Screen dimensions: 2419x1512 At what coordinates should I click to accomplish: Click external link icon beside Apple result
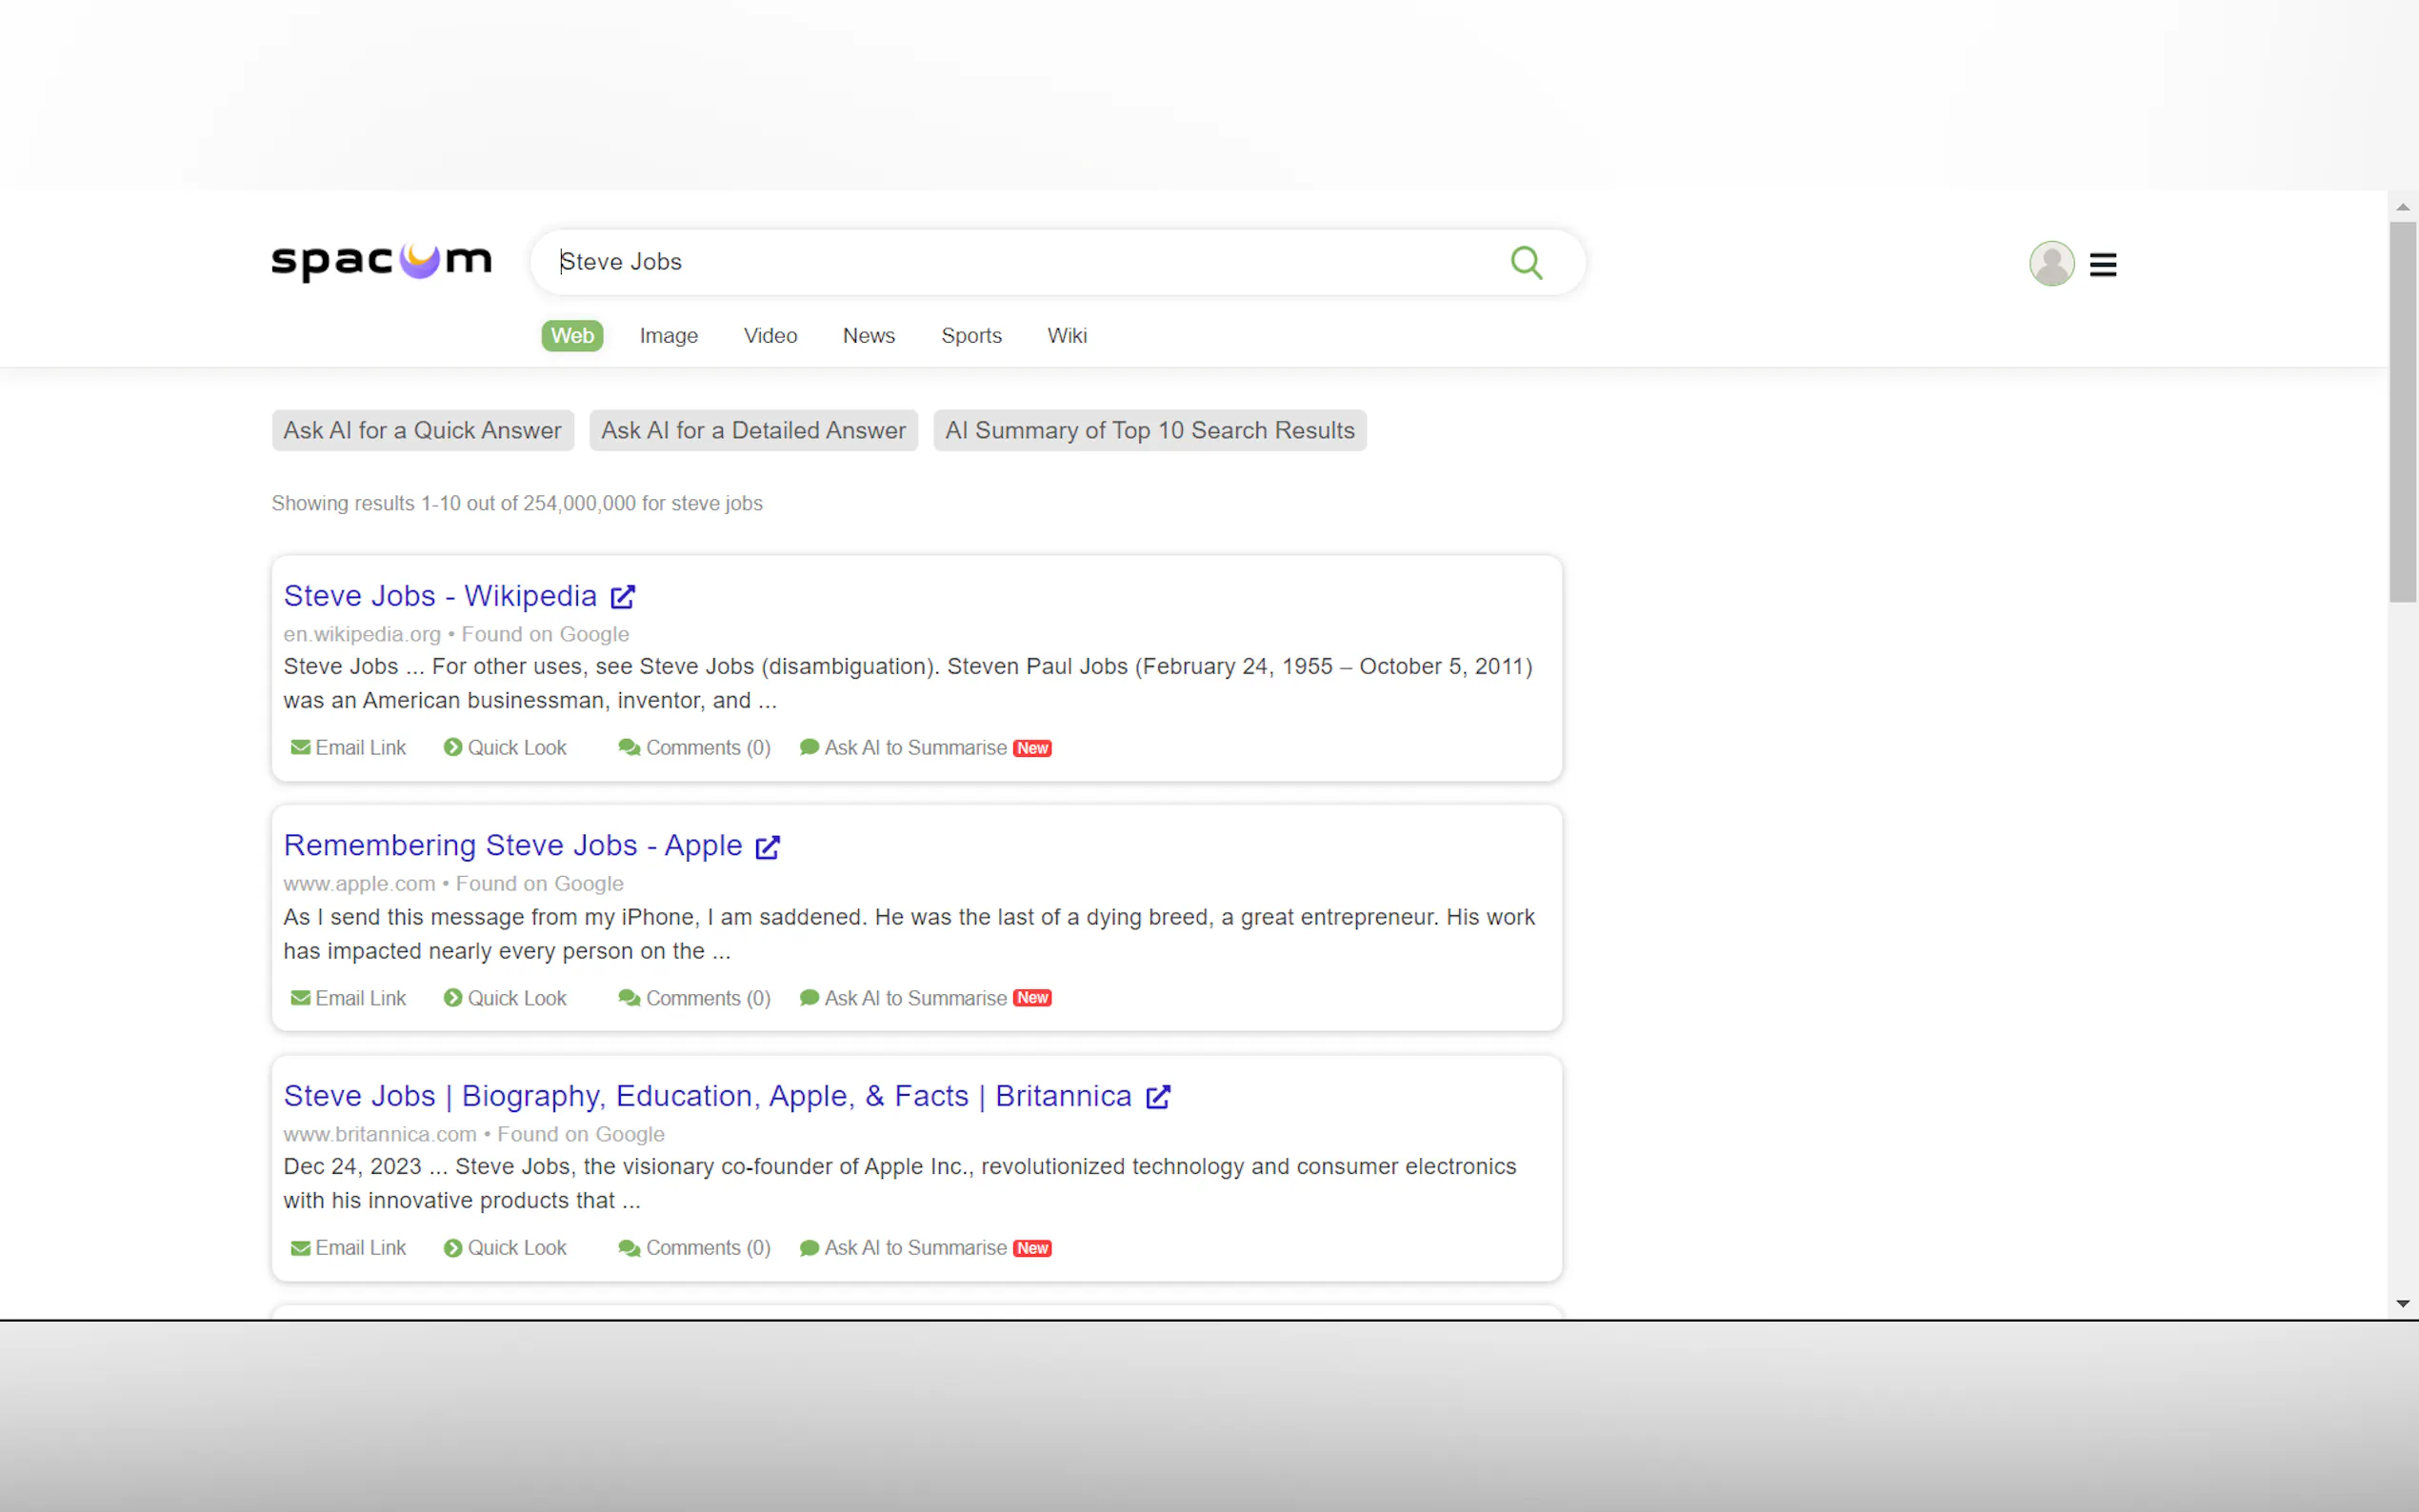[x=767, y=847]
